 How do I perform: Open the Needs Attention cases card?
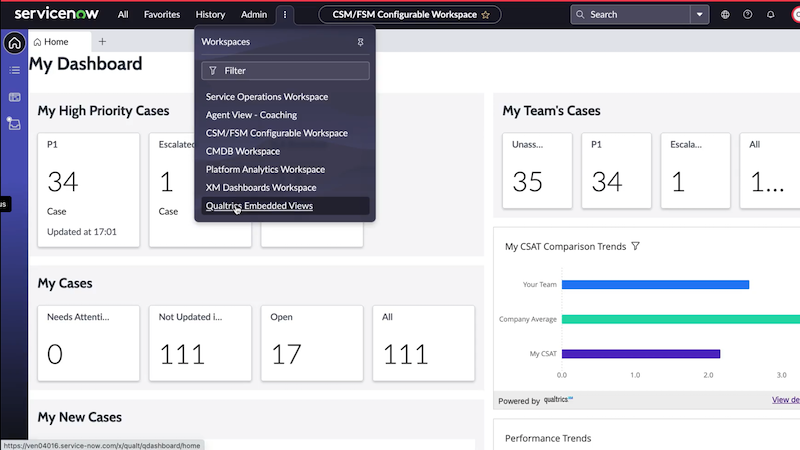pos(88,343)
